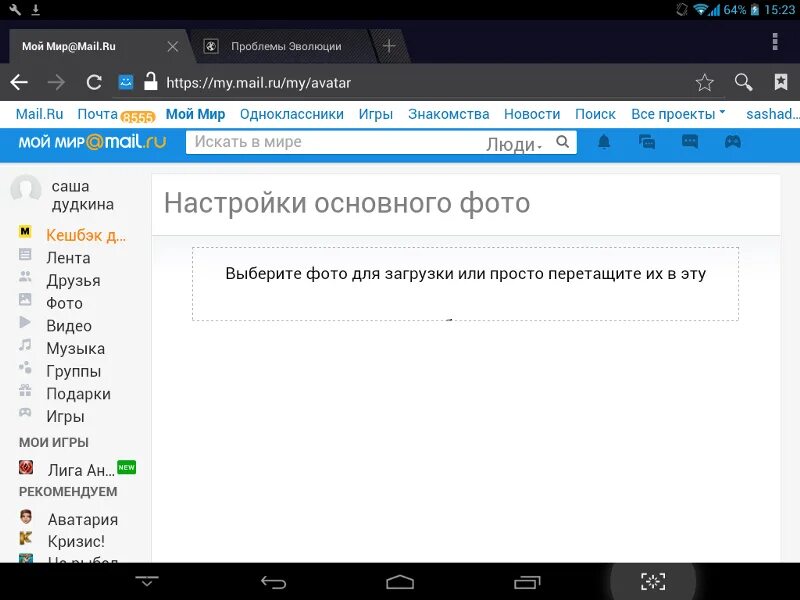Open Новости link
This screenshot has height=600, width=800.
[x=532, y=114]
